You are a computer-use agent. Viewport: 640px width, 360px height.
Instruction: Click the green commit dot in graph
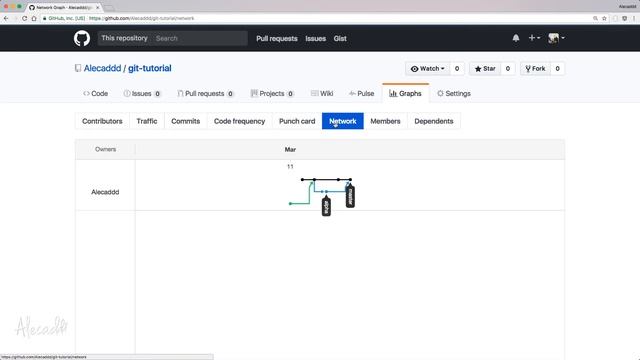pos(290,203)
